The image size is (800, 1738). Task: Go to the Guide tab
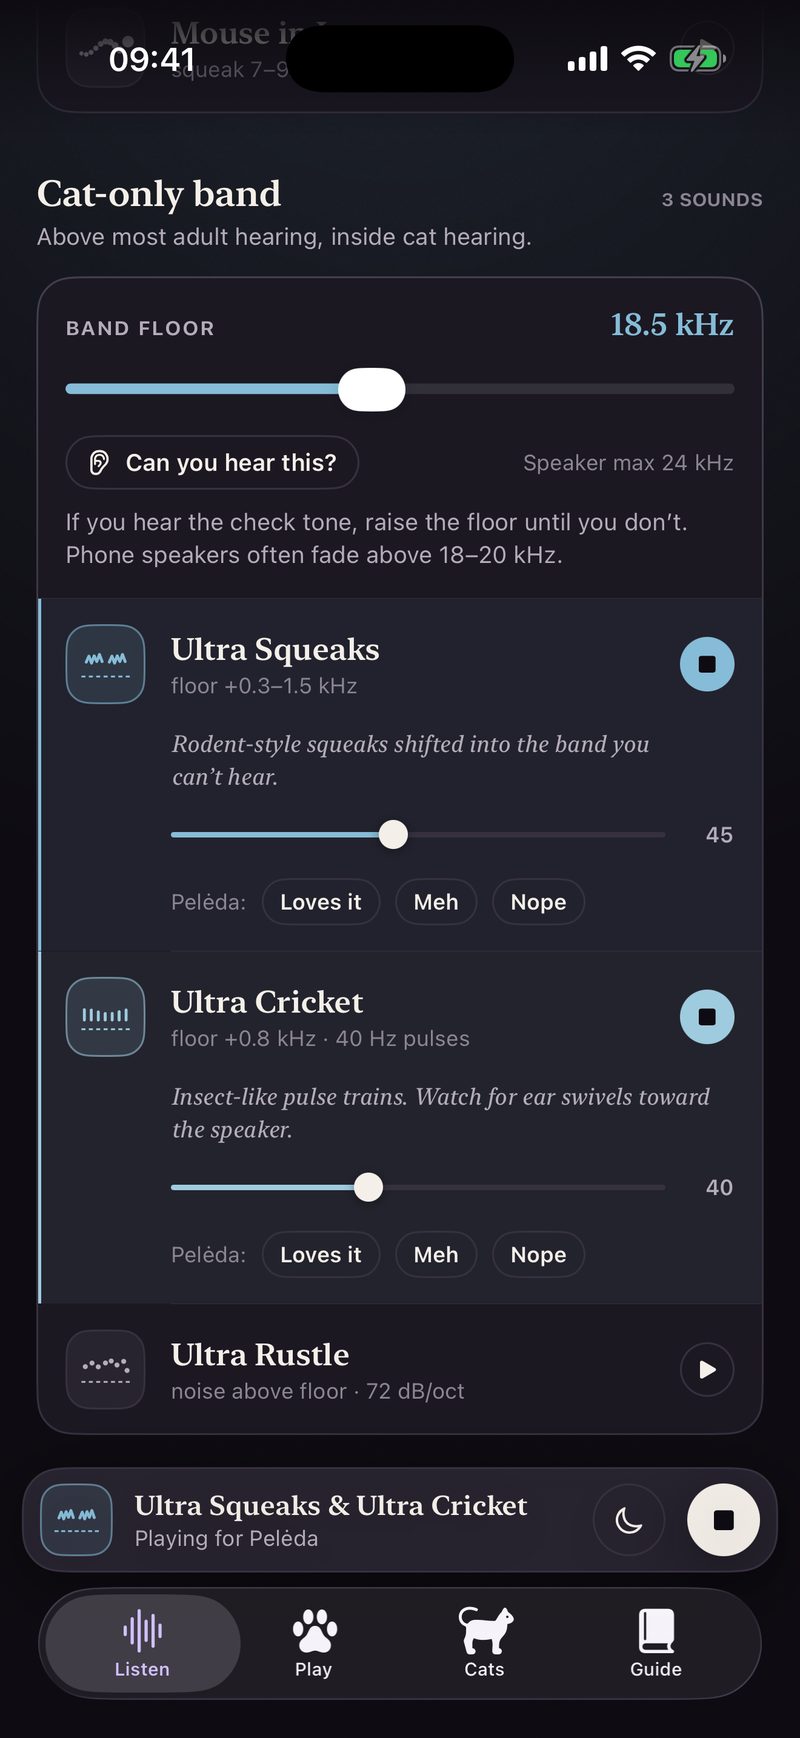[656, 1643]
